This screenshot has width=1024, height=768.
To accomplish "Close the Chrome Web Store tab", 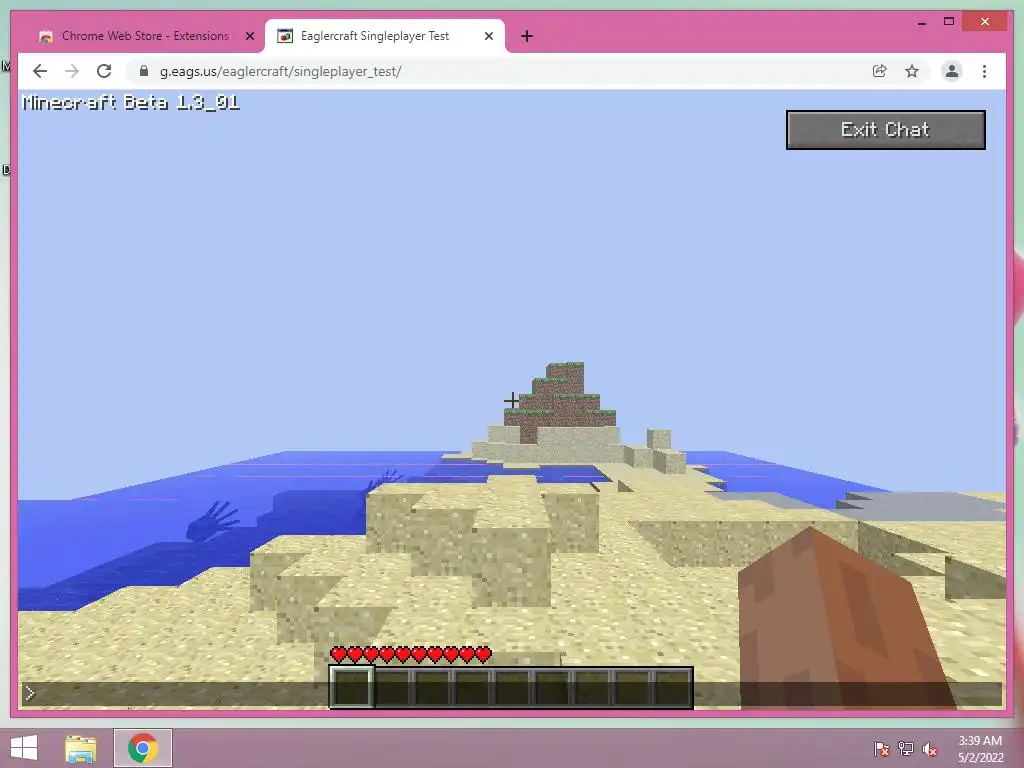I will pyautogui.click(x=249, y=36).
